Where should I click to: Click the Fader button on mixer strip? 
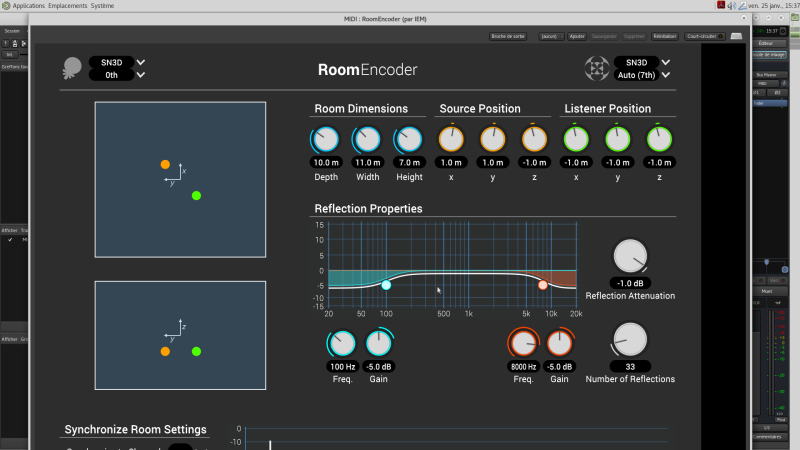coord(770,103)
